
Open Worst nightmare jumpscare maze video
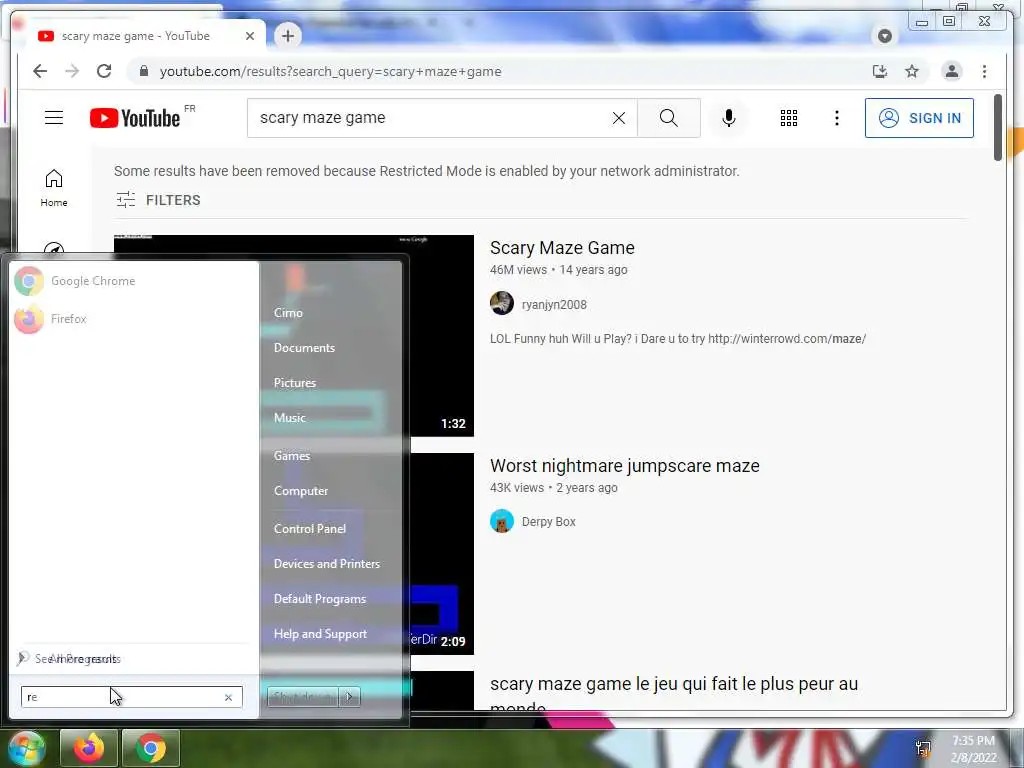click(625, 466)
